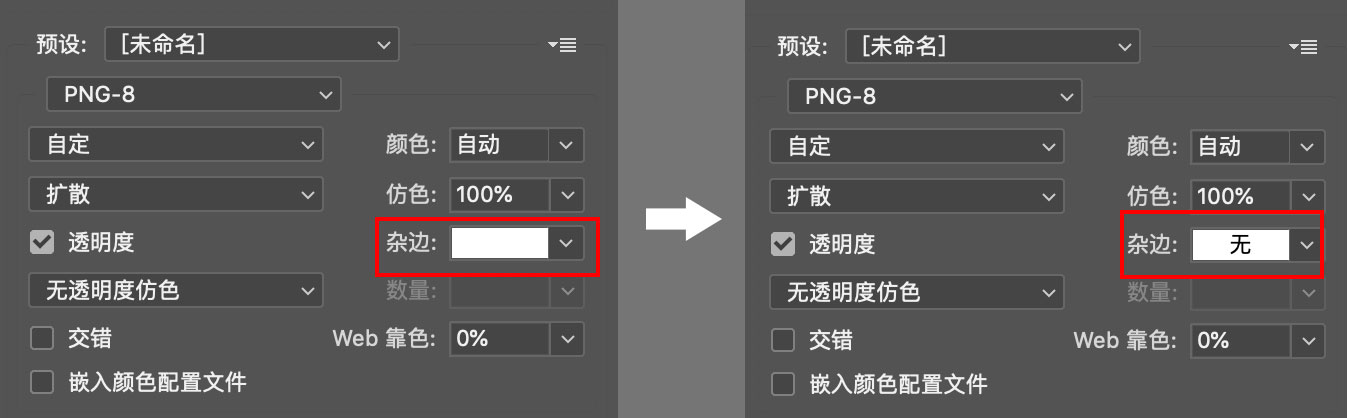Click the 颜色 自动 value field in the left panel
Image resolution: width=1348 pixels, height=418 pixels.
tap(499, 145)
